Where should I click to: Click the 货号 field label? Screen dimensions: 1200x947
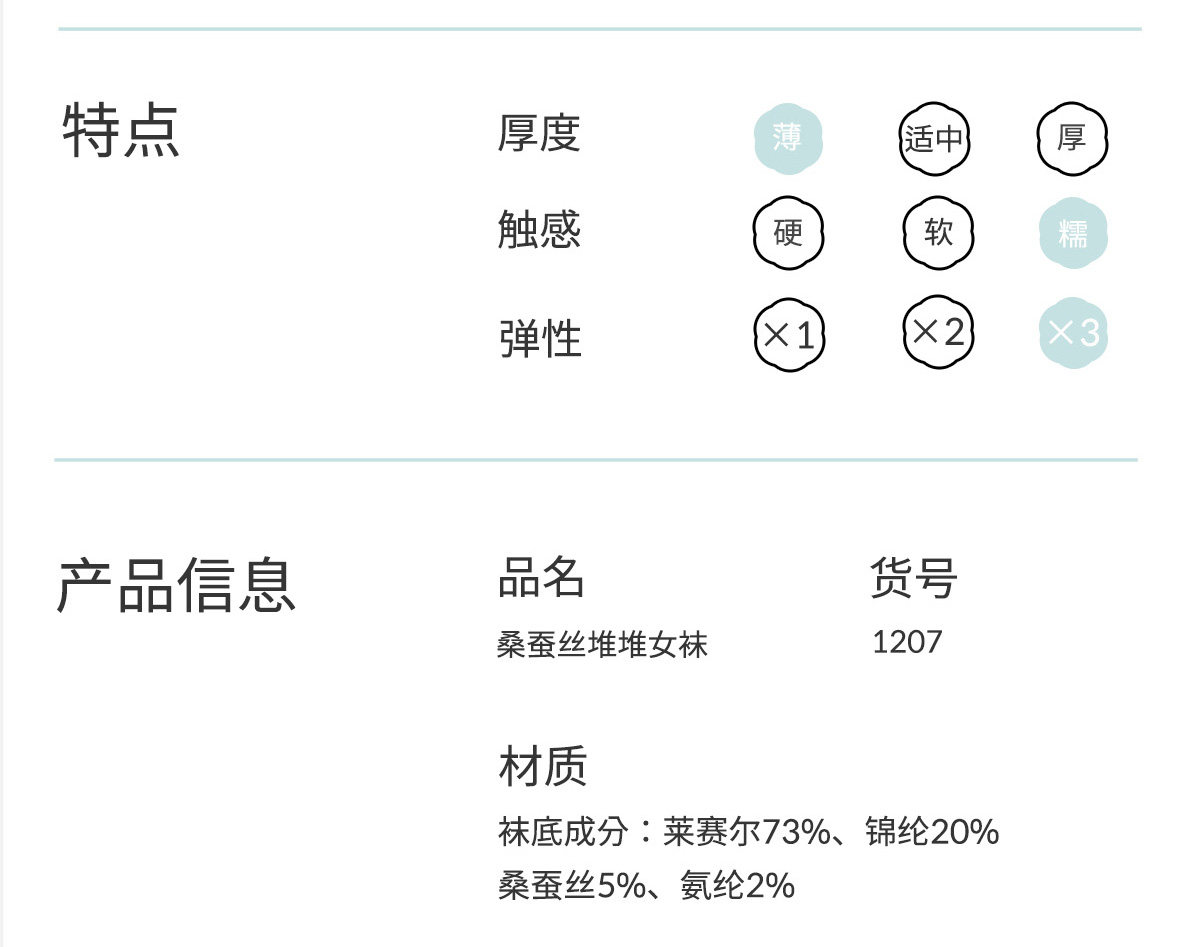click(x=913, y=578)
